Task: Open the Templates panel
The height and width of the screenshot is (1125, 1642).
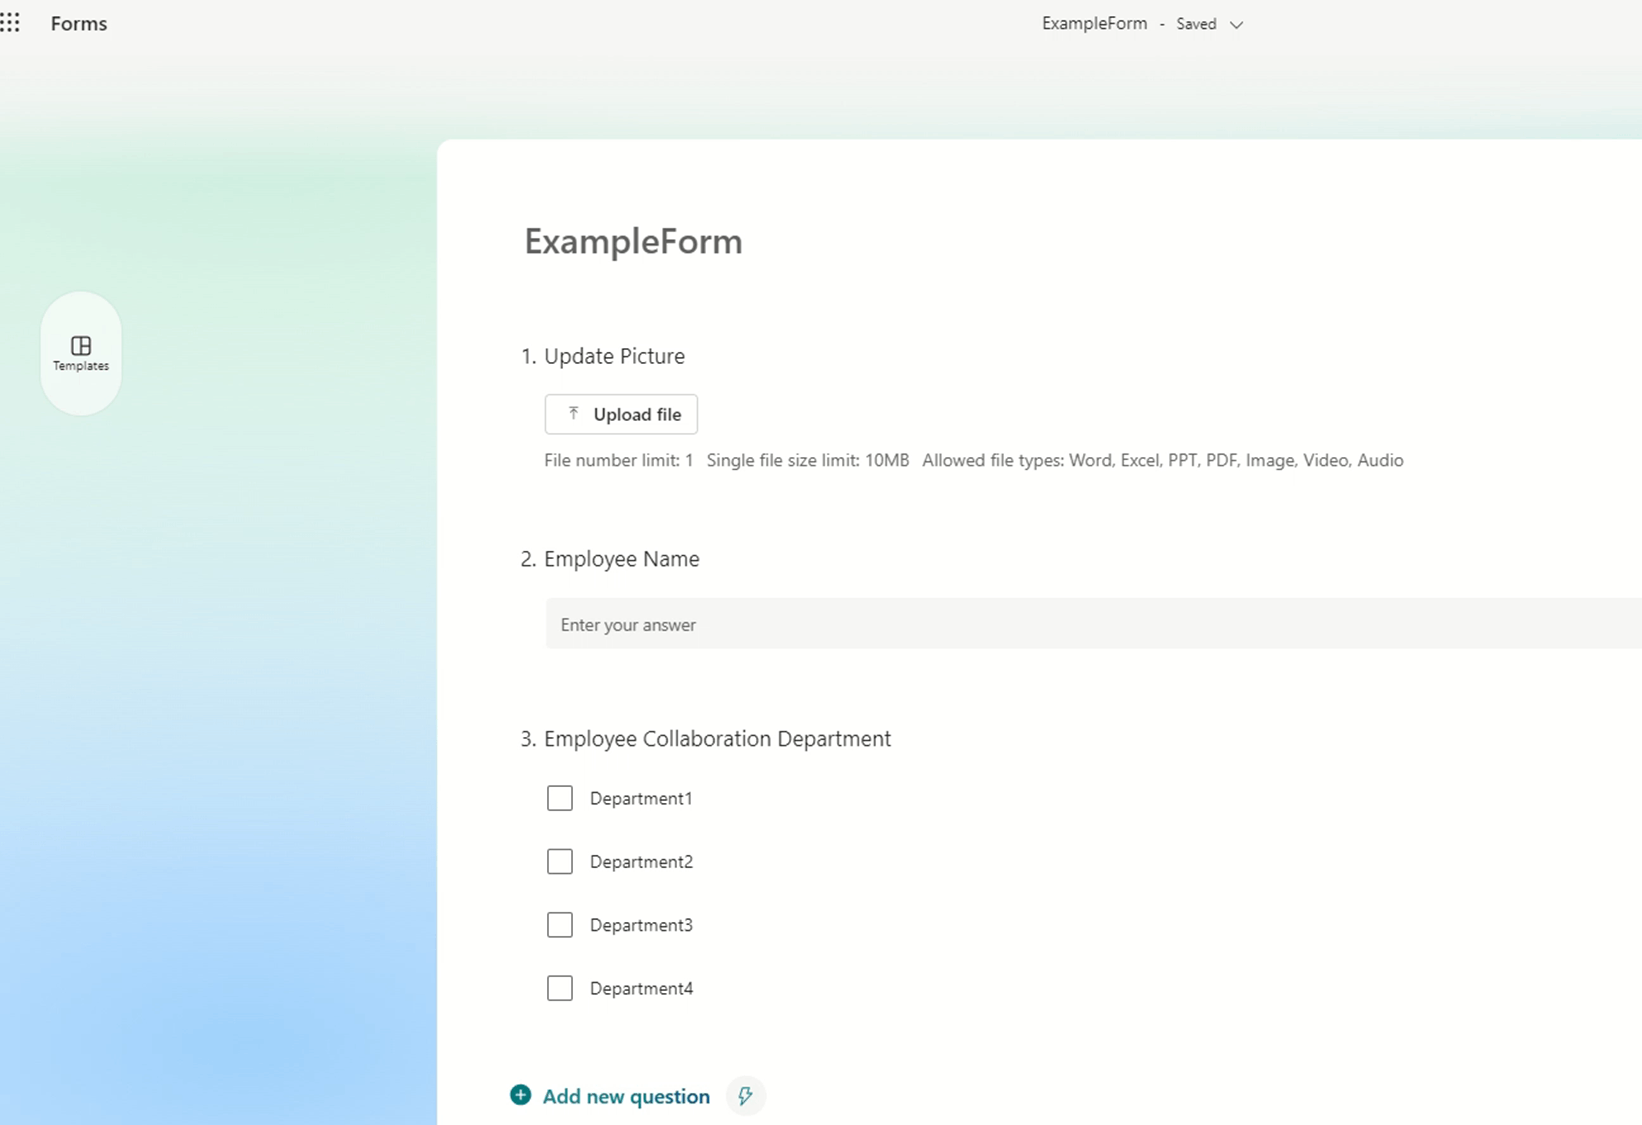Action: point(81,353)
